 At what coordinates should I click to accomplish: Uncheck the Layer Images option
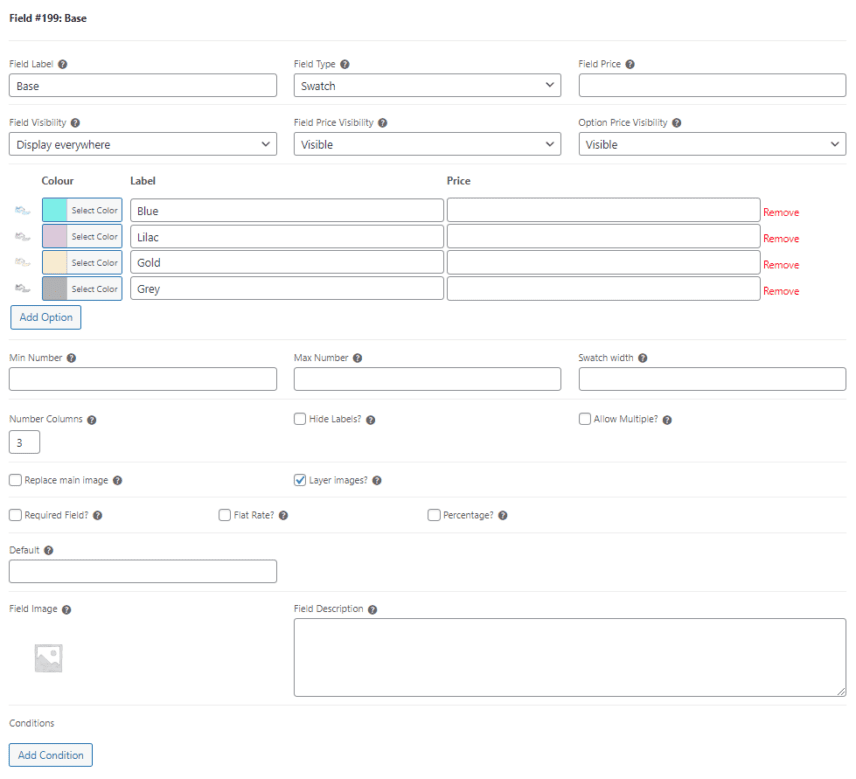[299, 480]
